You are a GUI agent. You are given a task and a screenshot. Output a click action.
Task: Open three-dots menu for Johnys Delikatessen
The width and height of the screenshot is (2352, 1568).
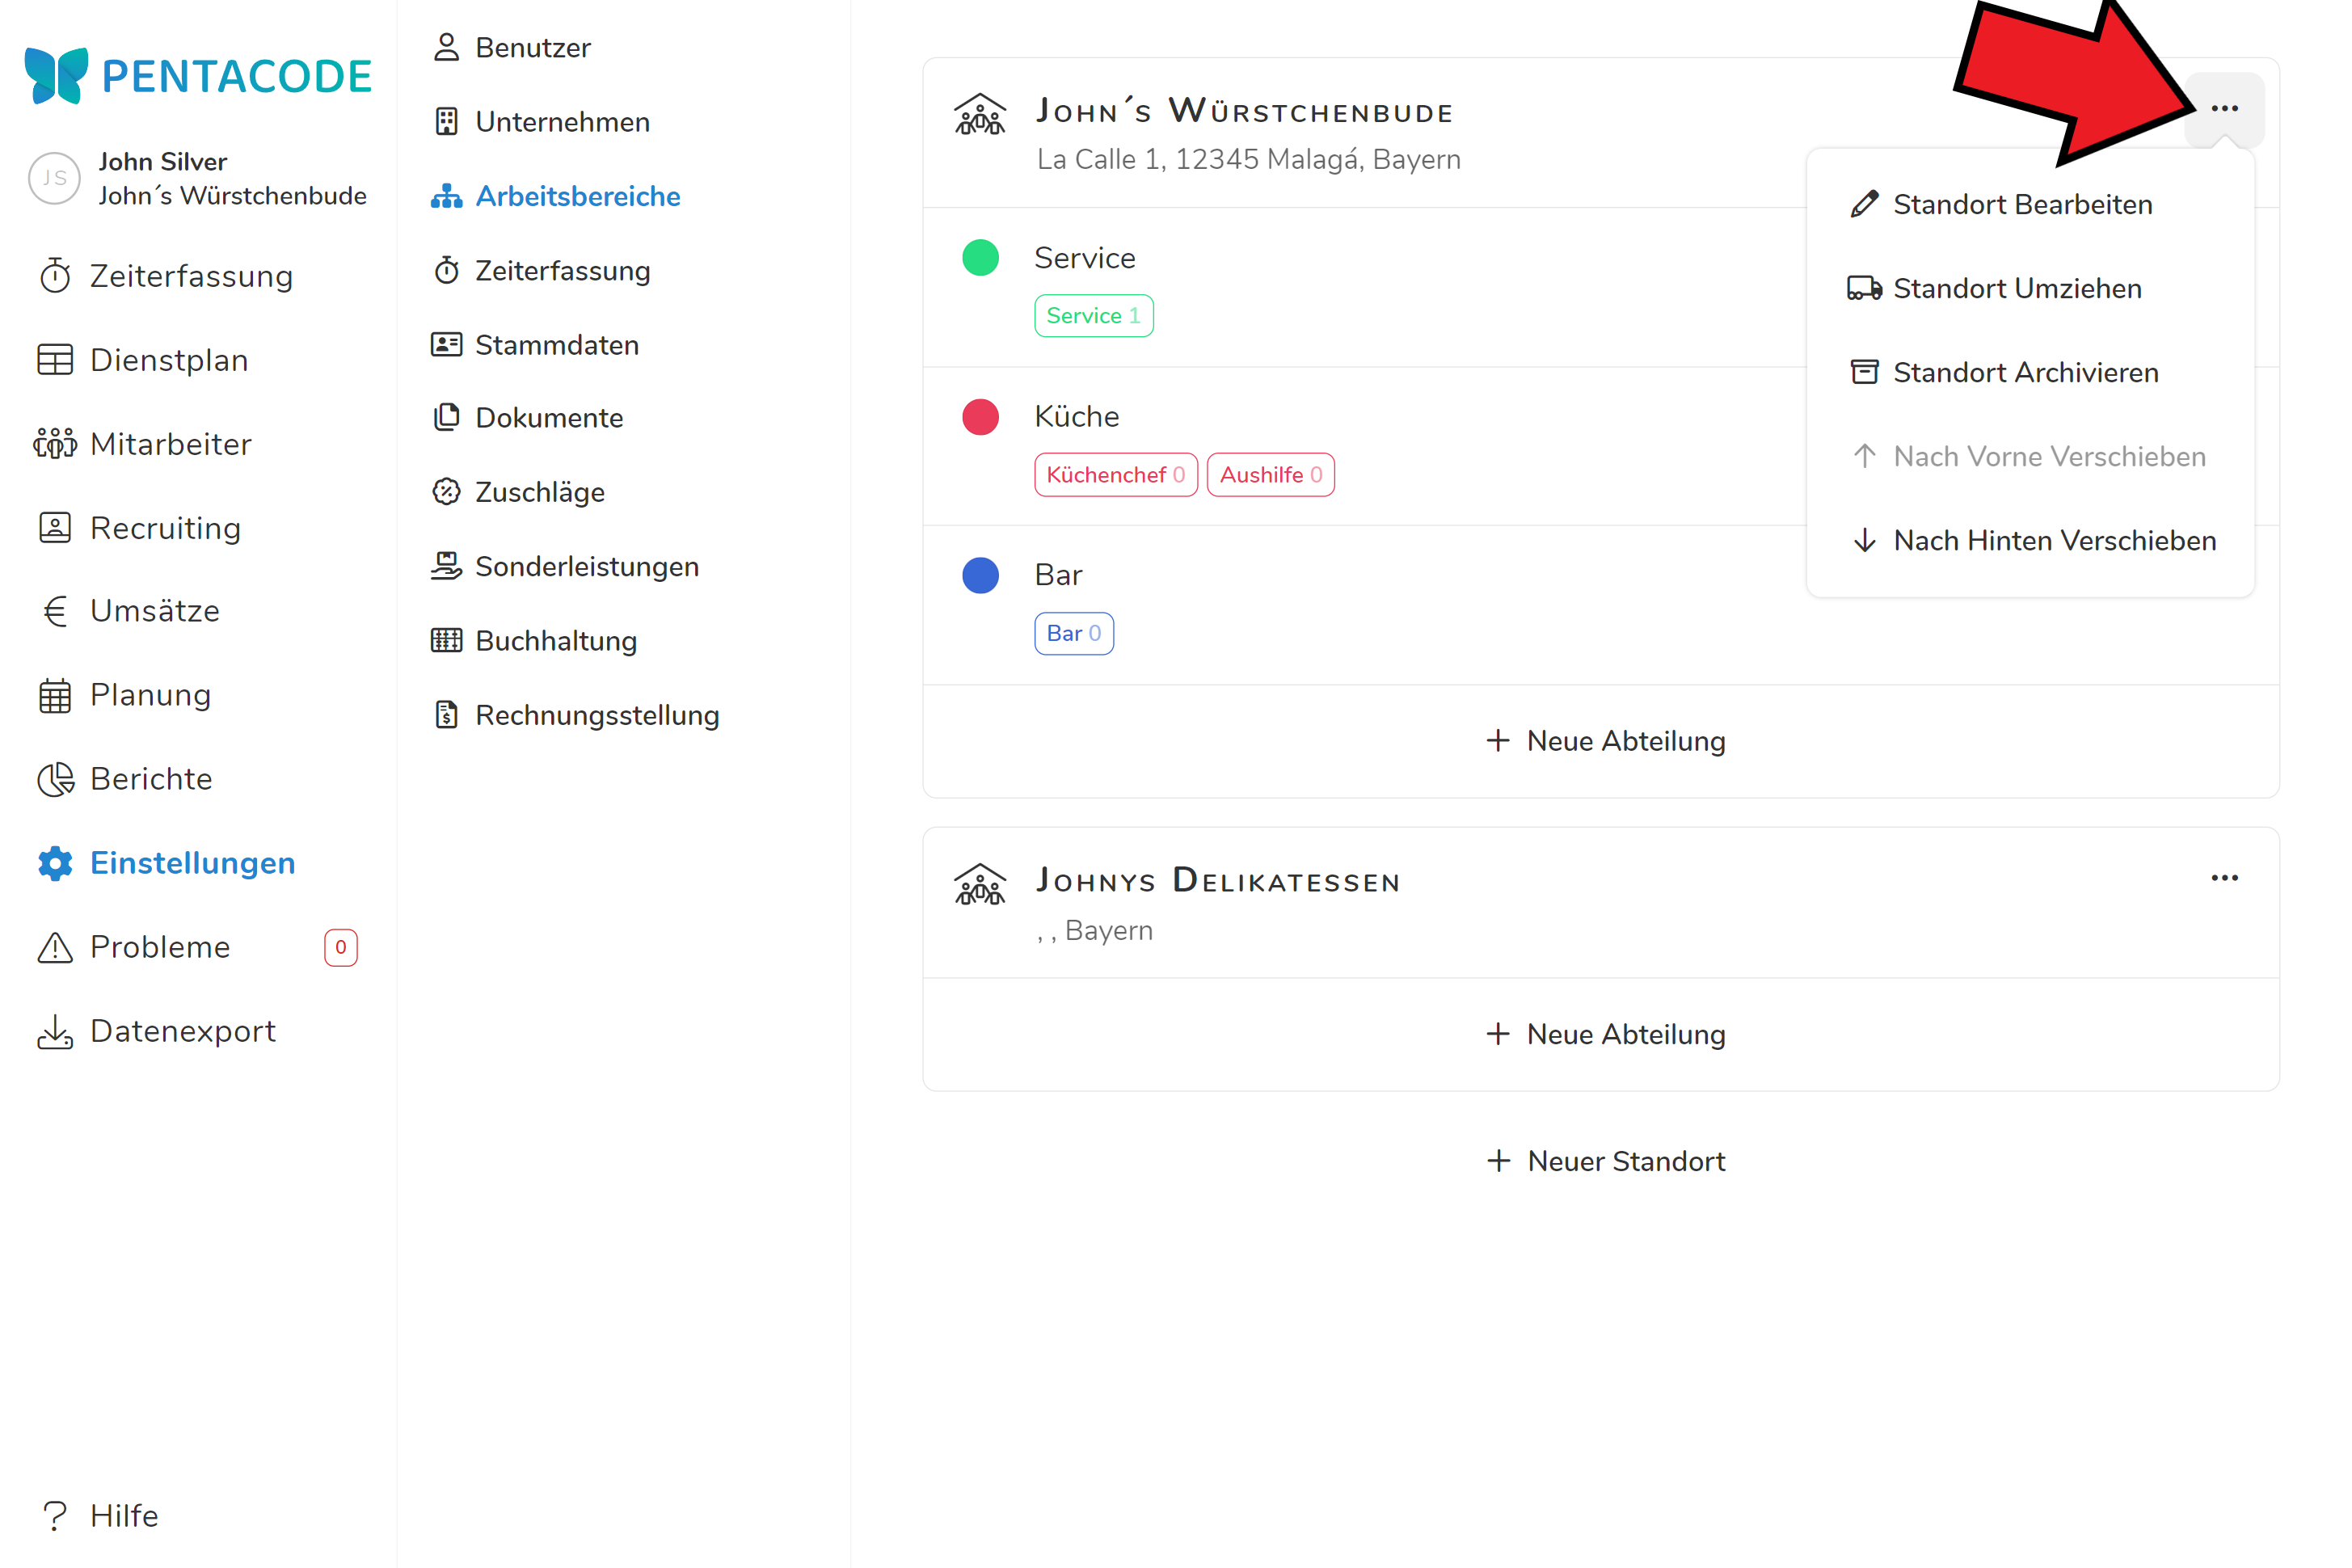(2224, 878)
